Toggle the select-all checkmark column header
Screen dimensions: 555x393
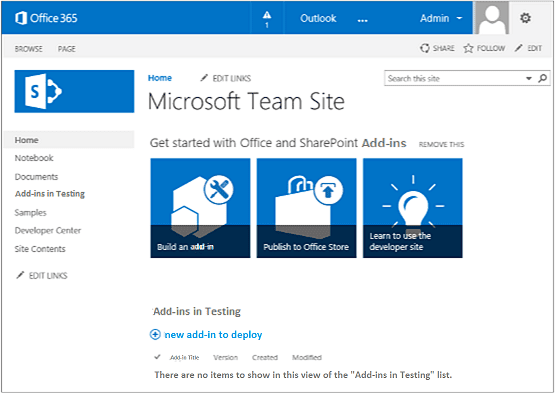(157, 357)
